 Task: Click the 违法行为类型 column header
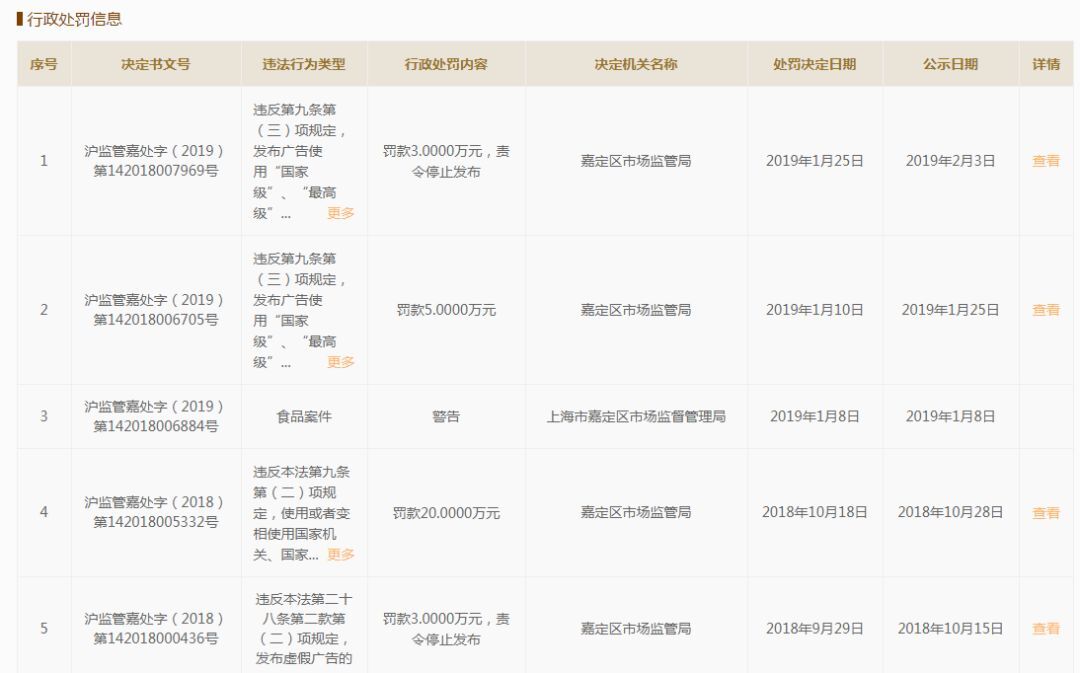pyautogui.click(x=304, y=64)
